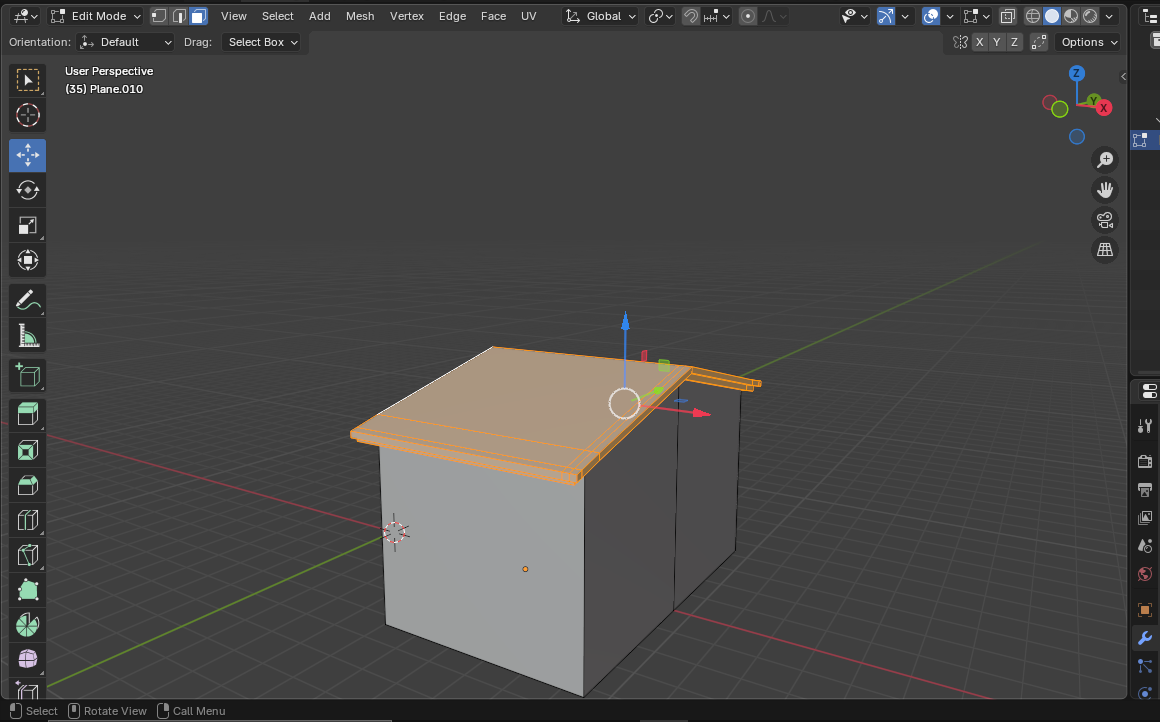The width and height of the screenshot is (1160, 722).
Task: Click the Pan view hand button
Action: point(1105,190)
